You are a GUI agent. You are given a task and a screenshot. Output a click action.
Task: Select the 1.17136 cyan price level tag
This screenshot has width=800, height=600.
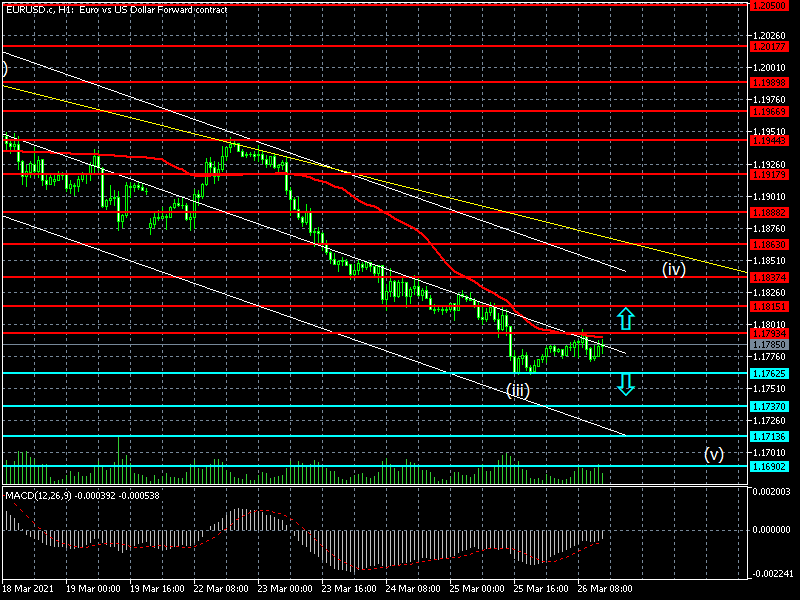click(x=768, y=436)
